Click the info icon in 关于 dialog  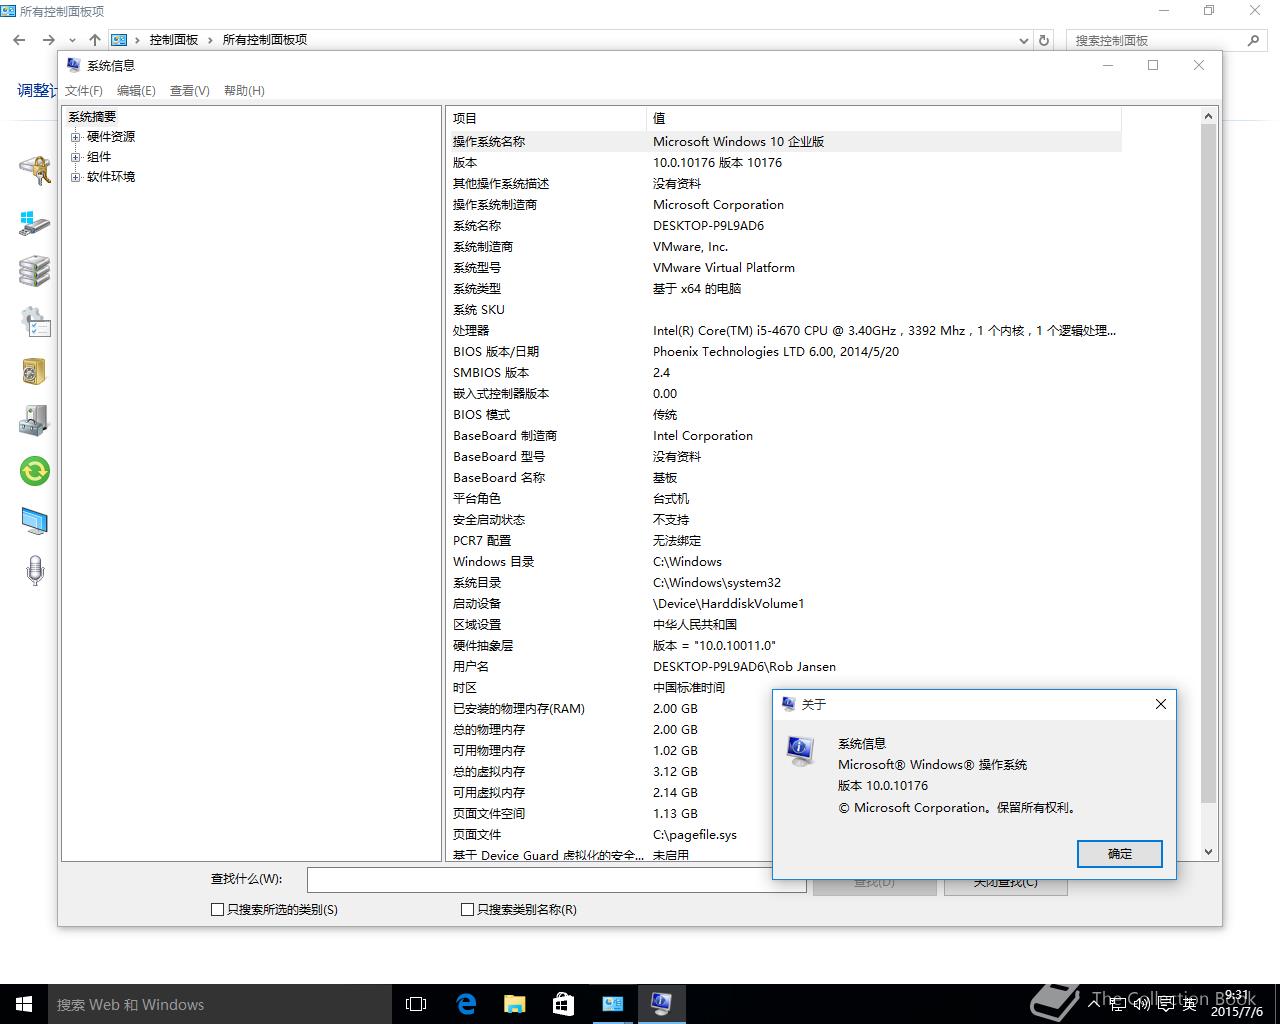[801, 749]
